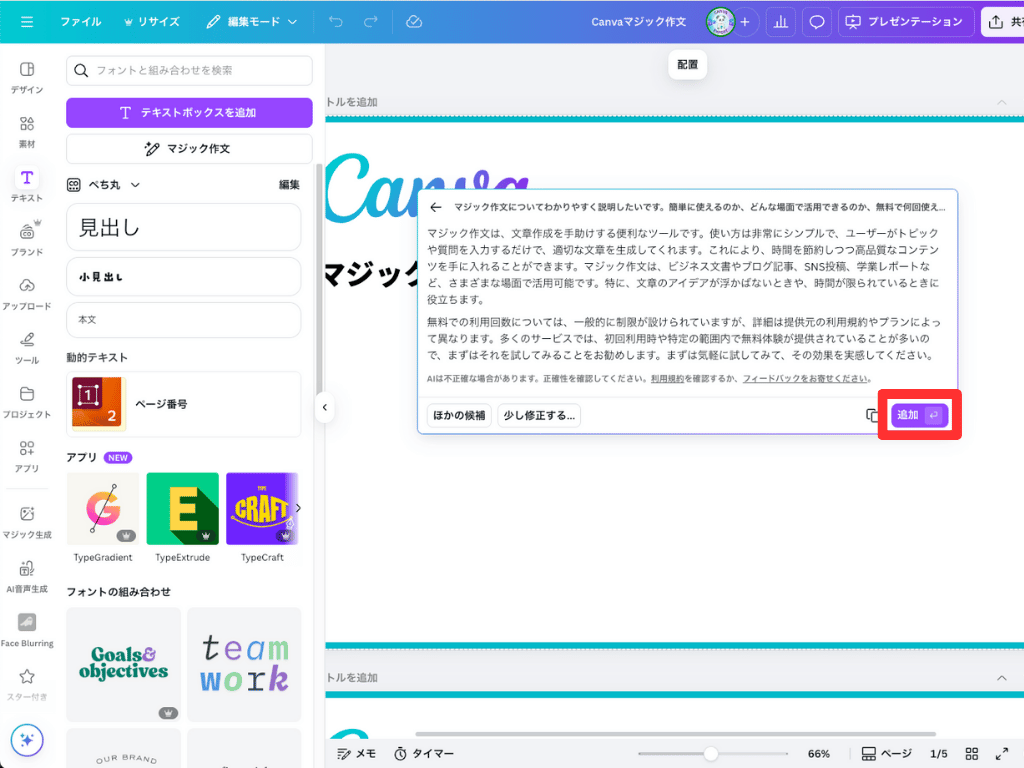Collapse the side panel with the arrow
Image resolution: width=1024 pixels, height=768 pixels.
(325, 408)
